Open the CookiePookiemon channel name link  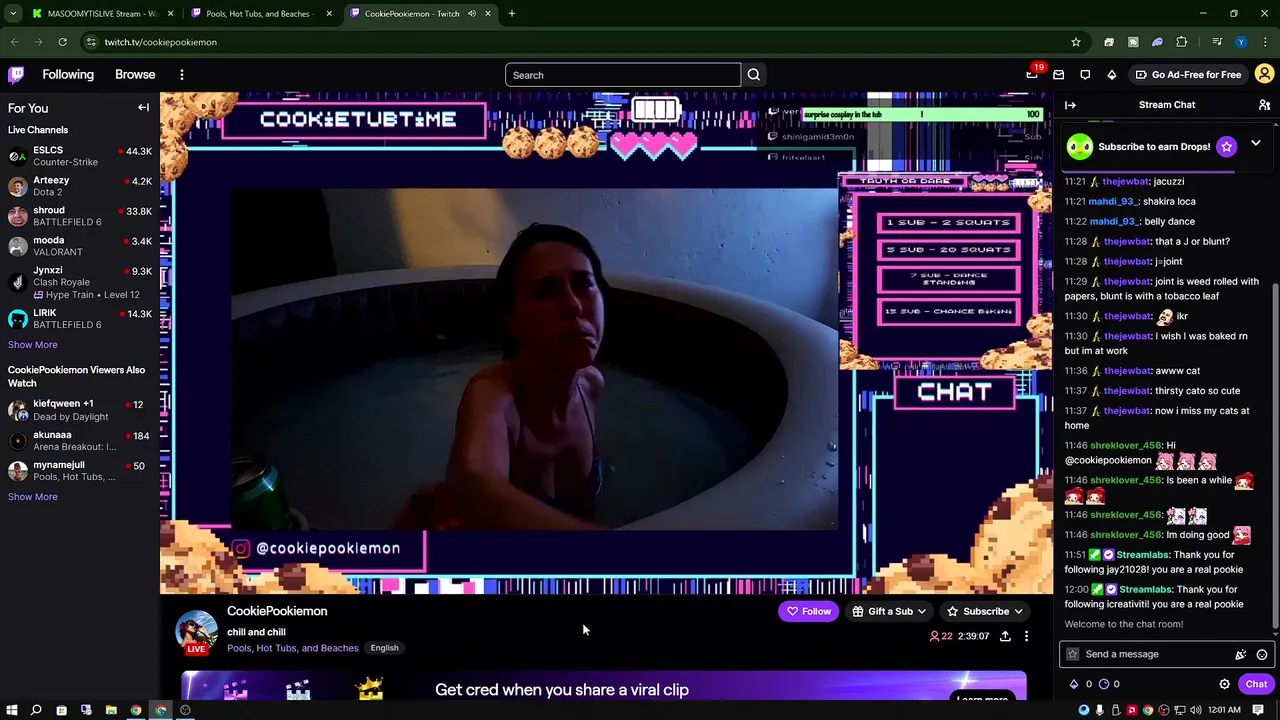[277, 611]
